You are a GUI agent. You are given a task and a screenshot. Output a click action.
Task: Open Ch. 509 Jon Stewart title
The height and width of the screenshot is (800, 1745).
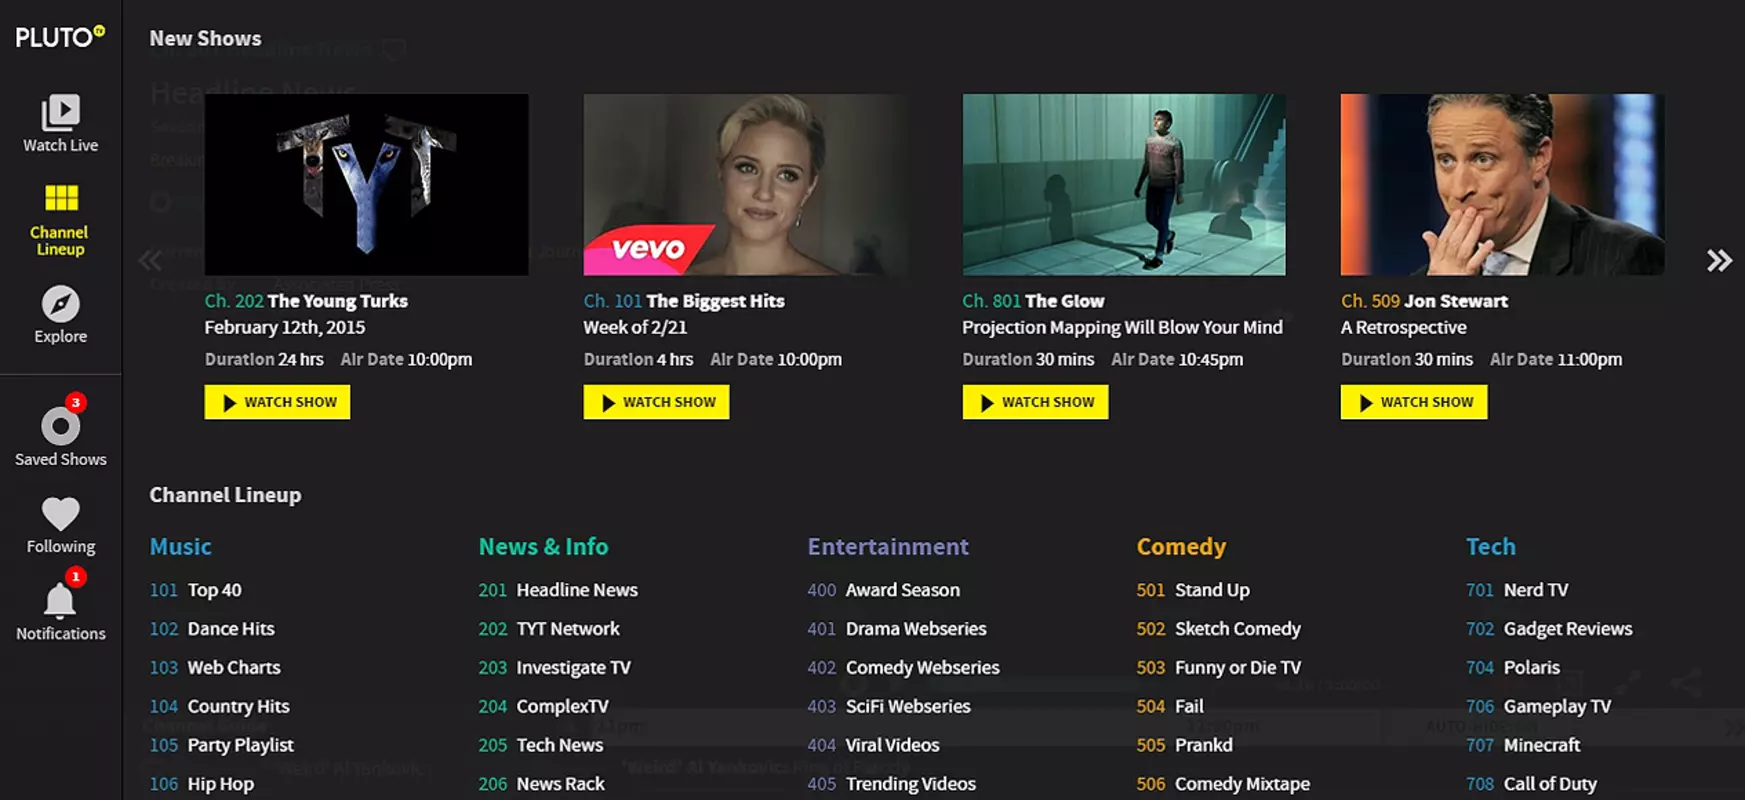point(1424,301)
